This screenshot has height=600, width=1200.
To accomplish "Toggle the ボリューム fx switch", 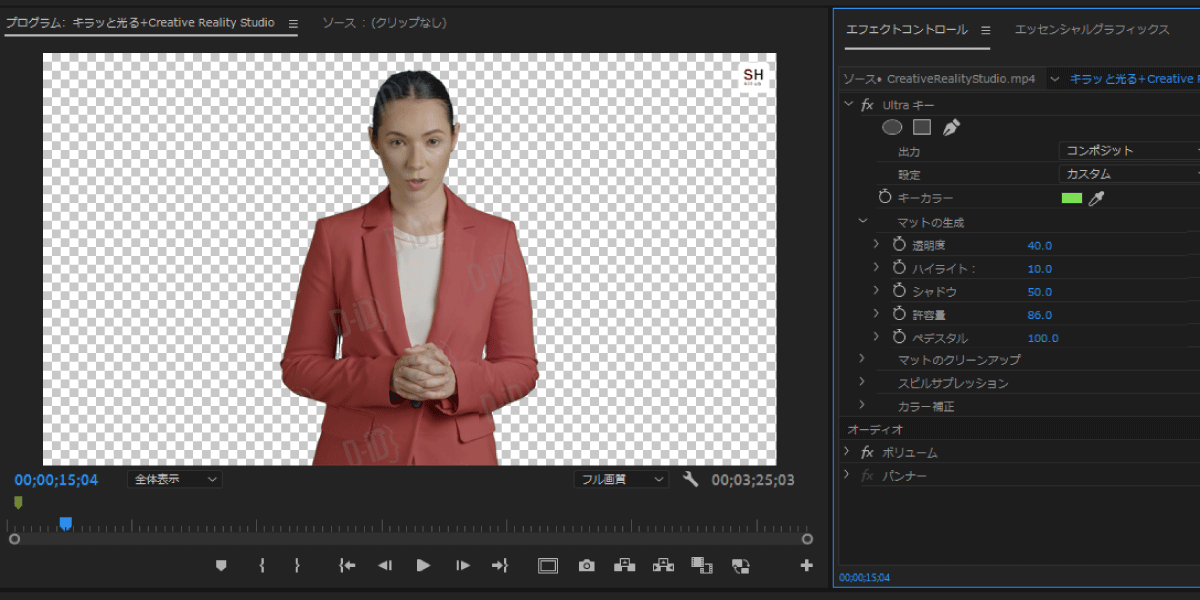I will (867, 452).
